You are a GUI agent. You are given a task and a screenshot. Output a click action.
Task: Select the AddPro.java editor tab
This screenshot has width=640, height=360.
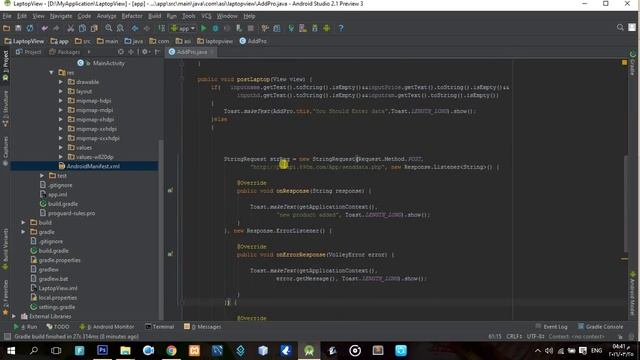point(191,52)
